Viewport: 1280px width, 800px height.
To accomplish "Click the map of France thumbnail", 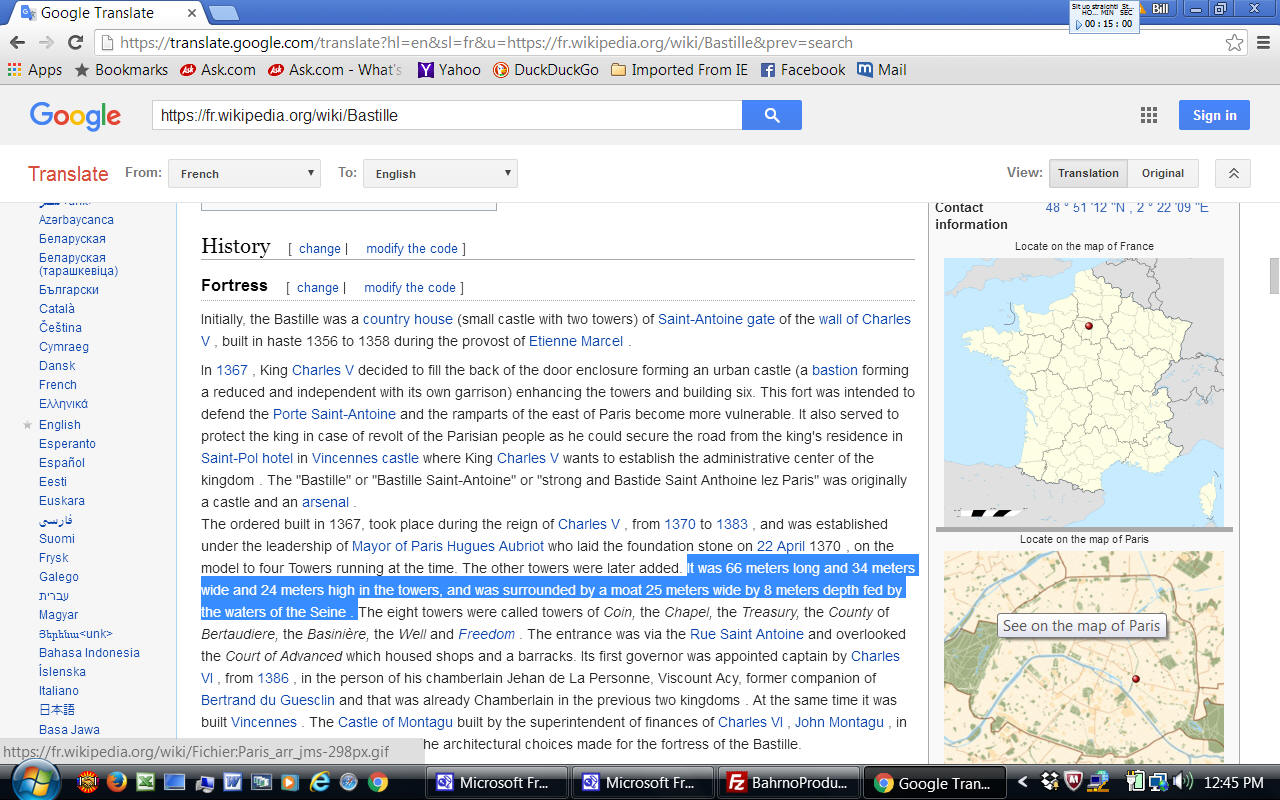I will point(1083,391).
